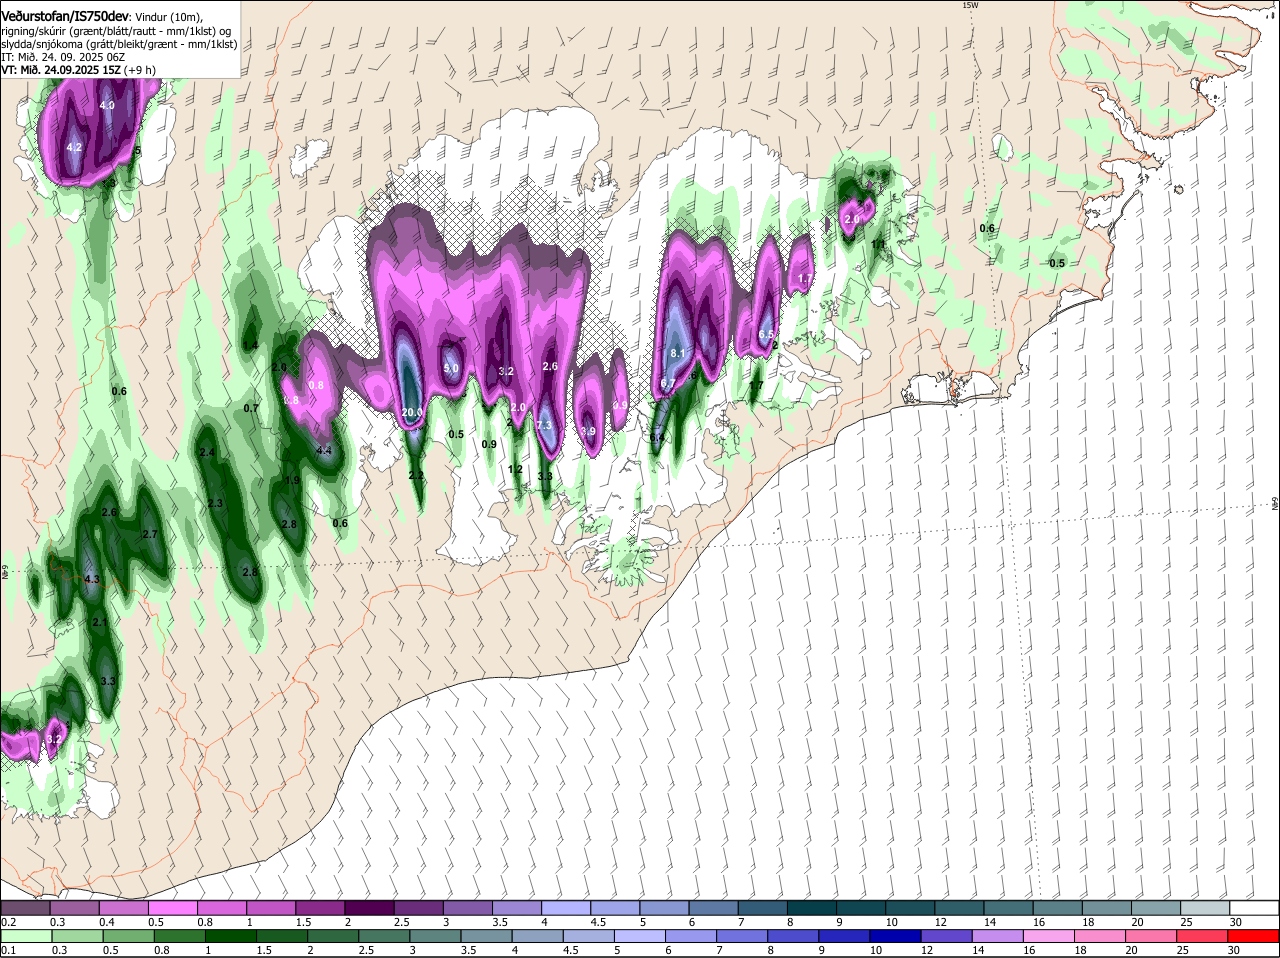Click the 30 label on the red rain scale
The image size is (1280, 958).
point(1236,951)
